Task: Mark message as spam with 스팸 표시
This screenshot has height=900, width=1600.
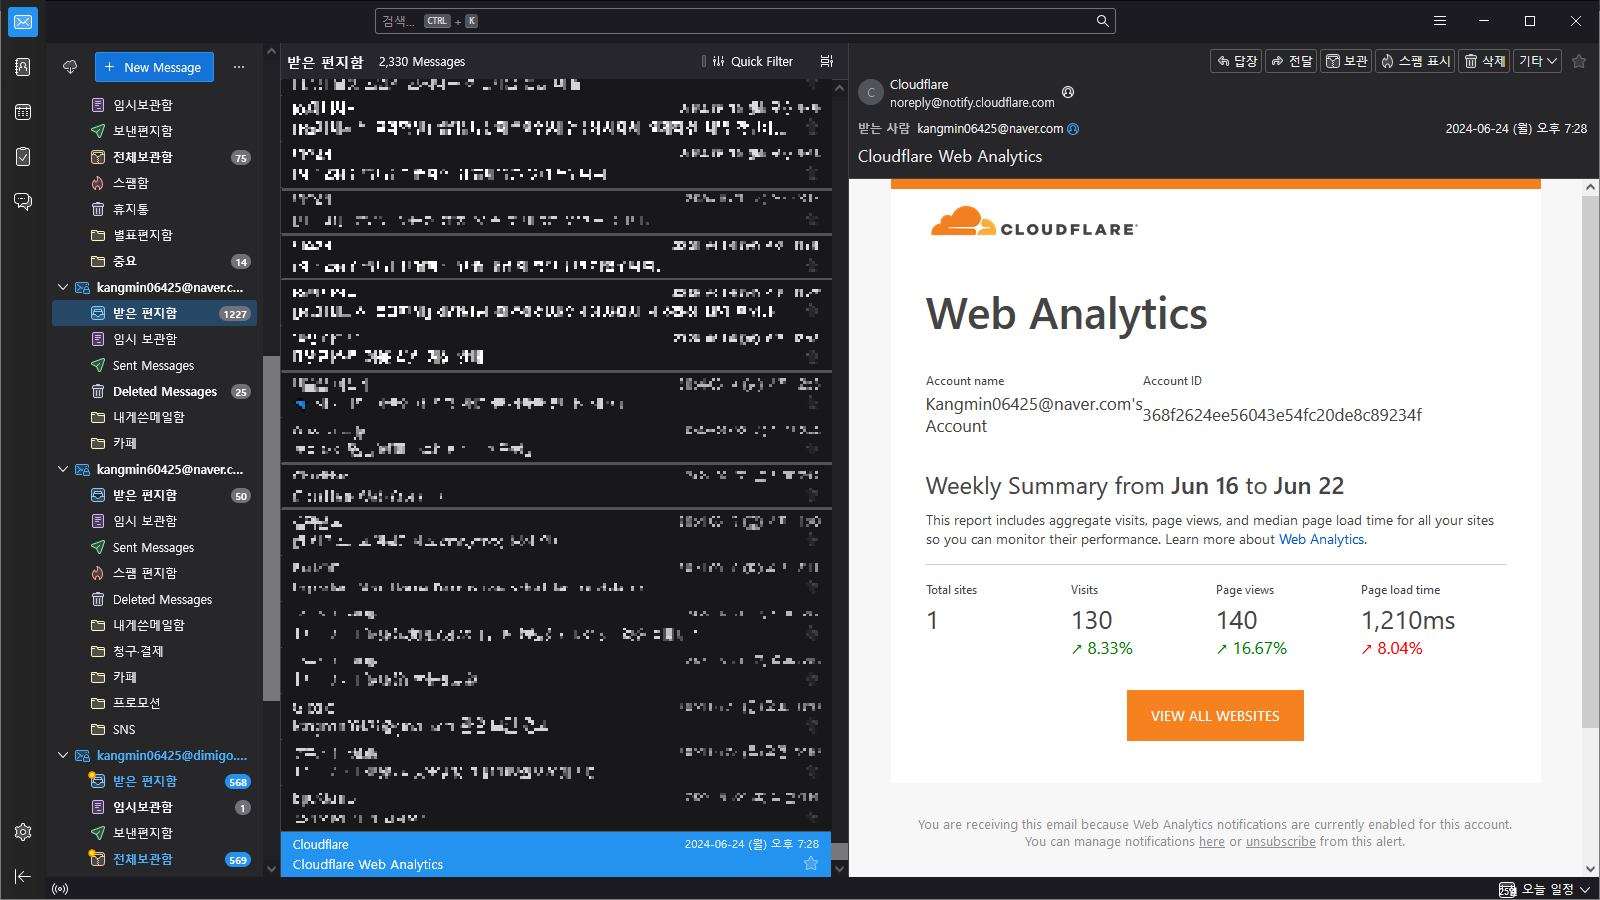Action: coord(1415,61)
